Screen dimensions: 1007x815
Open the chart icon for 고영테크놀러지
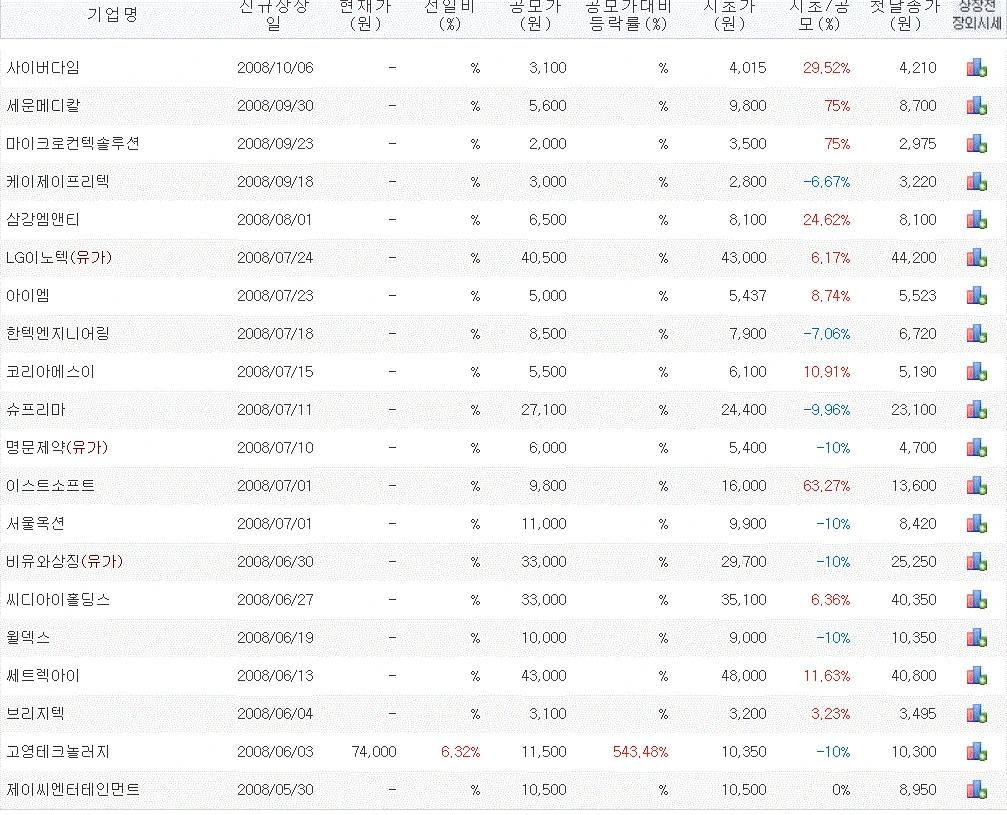pyautogui.click(x=976, y=751)
